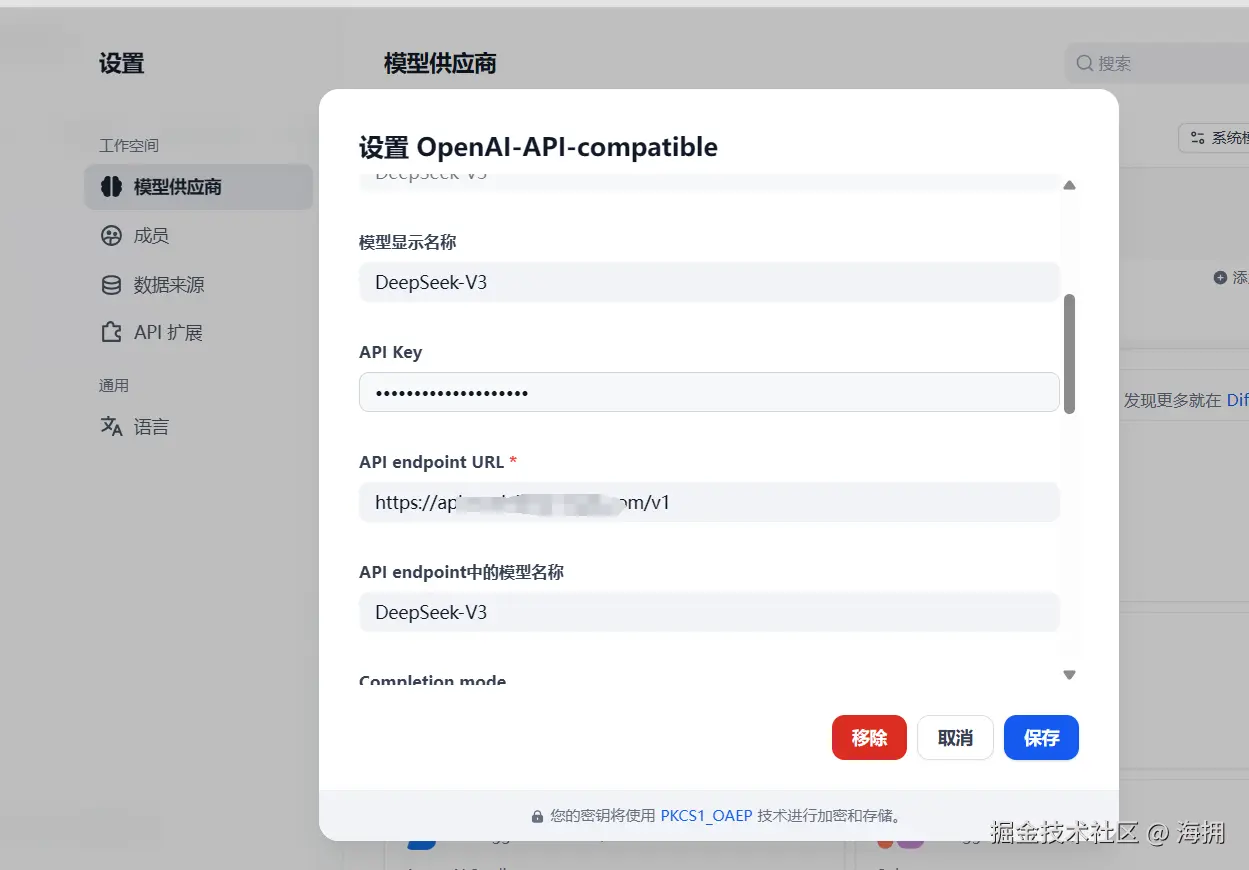1249x870 pixels.
Task: Select the API endpoint URL field
Action: click(709, 502)
